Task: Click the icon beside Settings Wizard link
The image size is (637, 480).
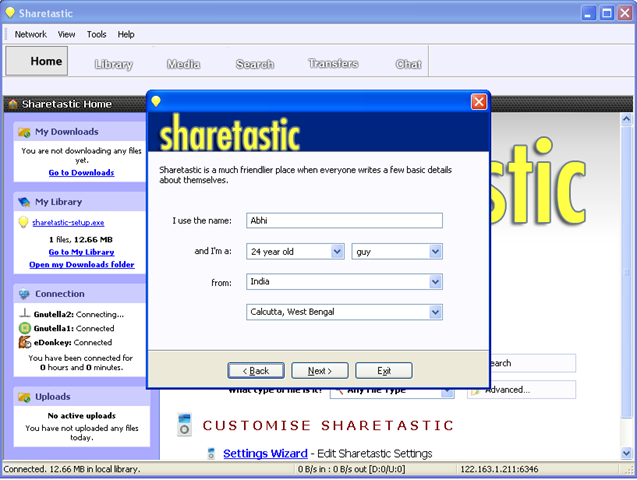Action: [211, 453]
